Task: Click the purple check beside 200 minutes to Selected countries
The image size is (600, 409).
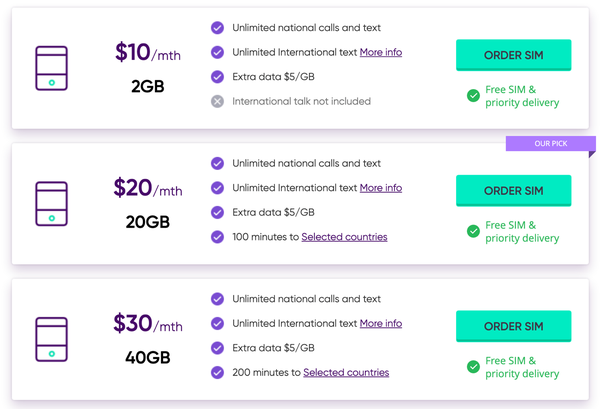Action: coord(217,372)
